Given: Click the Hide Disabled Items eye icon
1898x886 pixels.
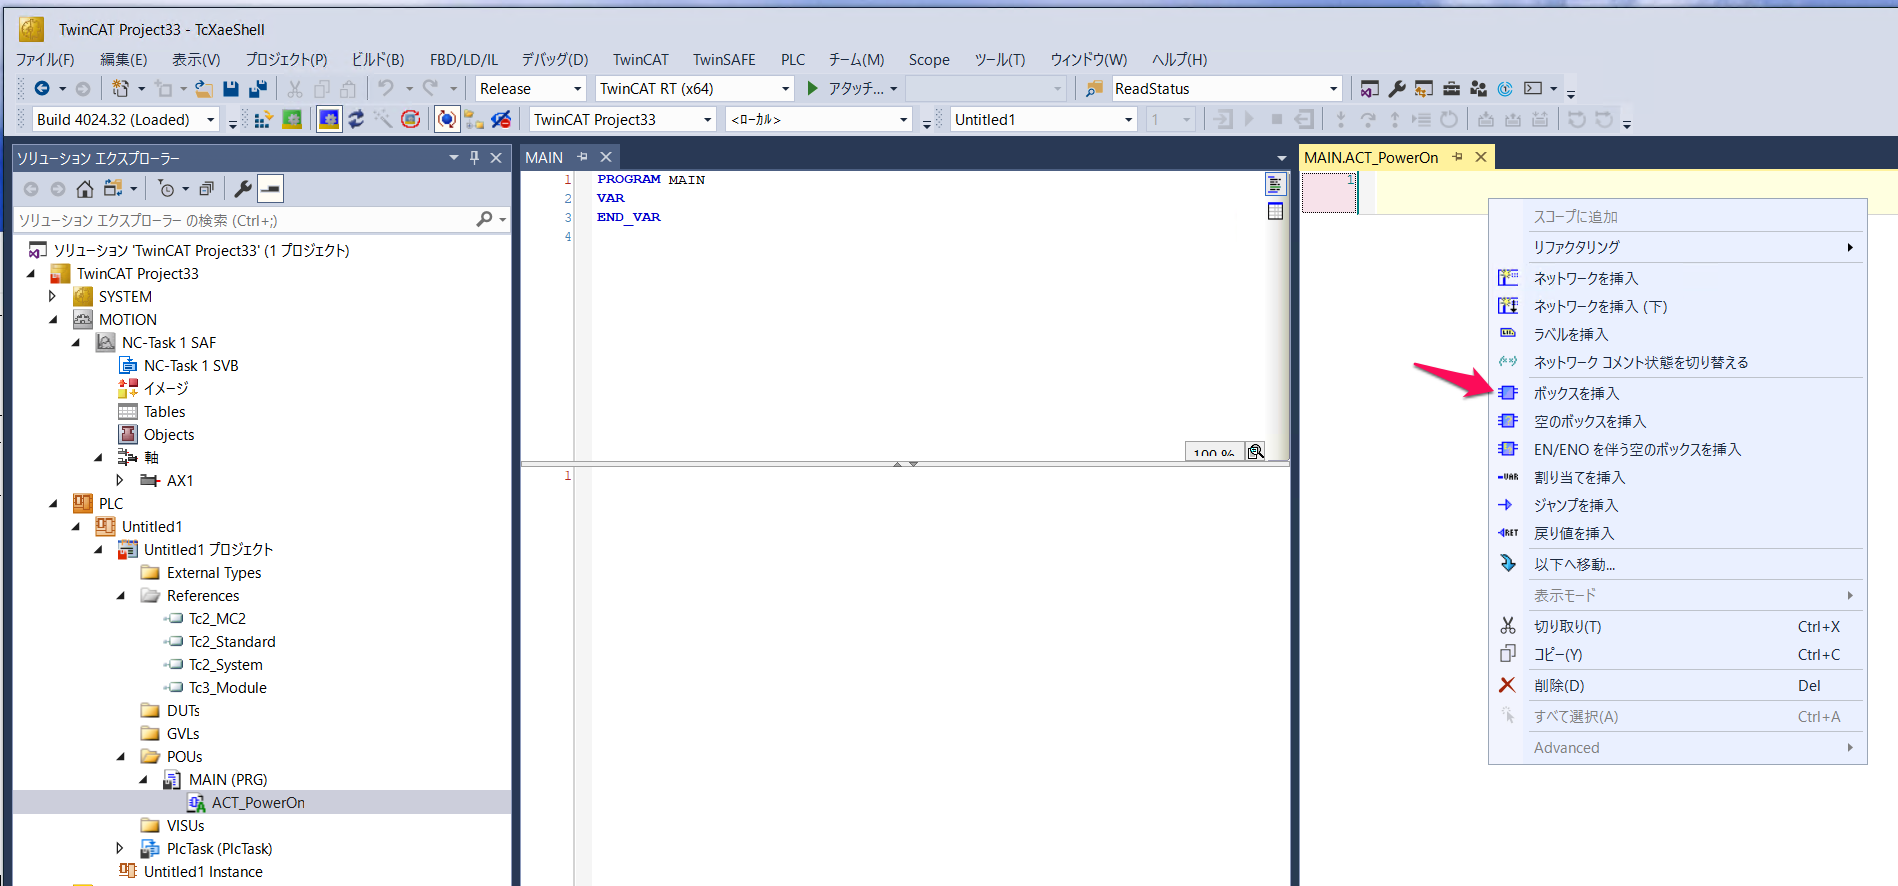Looking at the screenshot, I should [501, 120].
